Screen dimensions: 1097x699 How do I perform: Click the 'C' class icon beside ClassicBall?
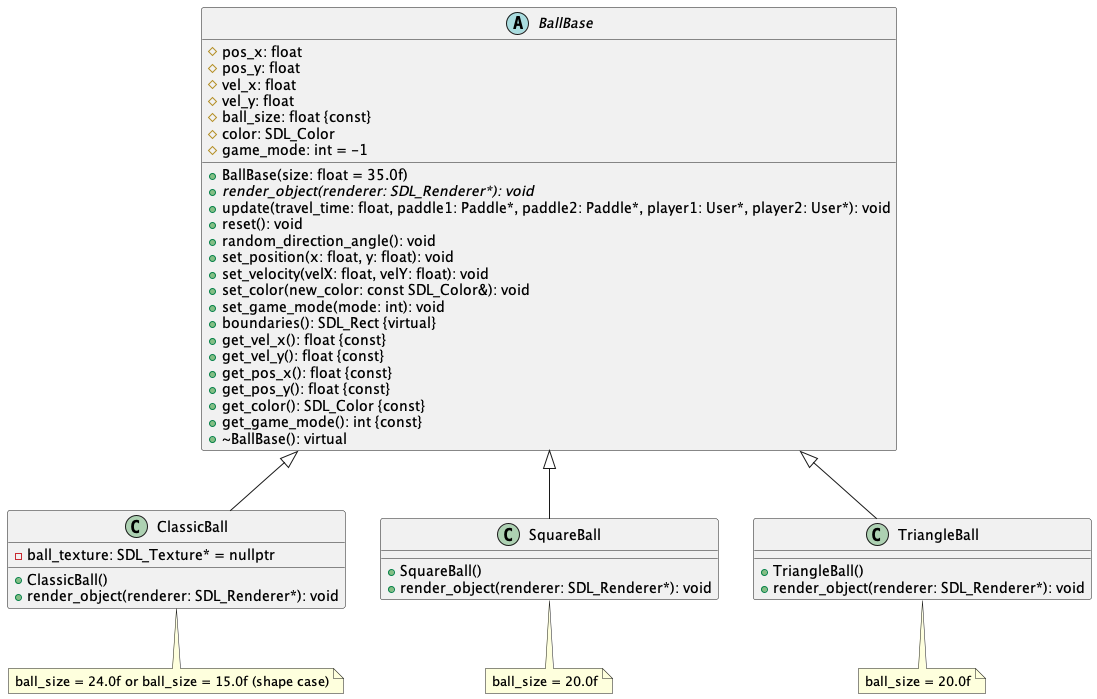coord(136,527)
